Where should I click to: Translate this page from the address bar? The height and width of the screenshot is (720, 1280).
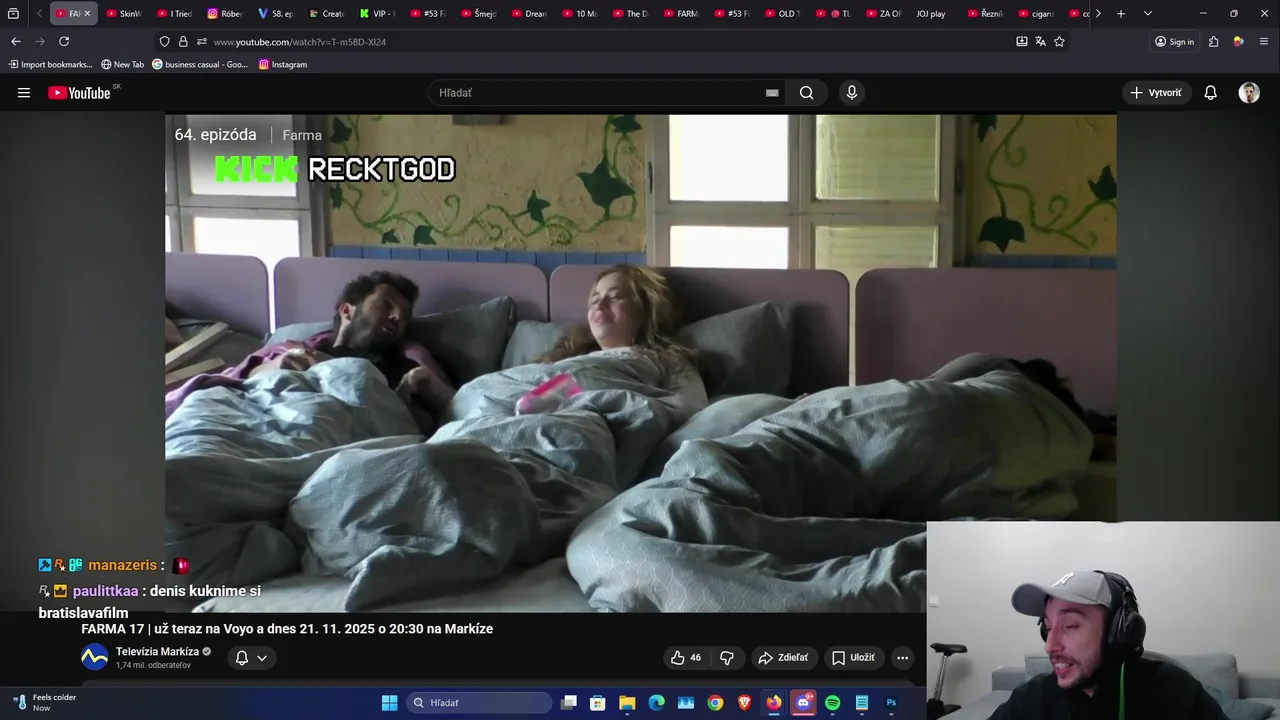click(1040, 42)
